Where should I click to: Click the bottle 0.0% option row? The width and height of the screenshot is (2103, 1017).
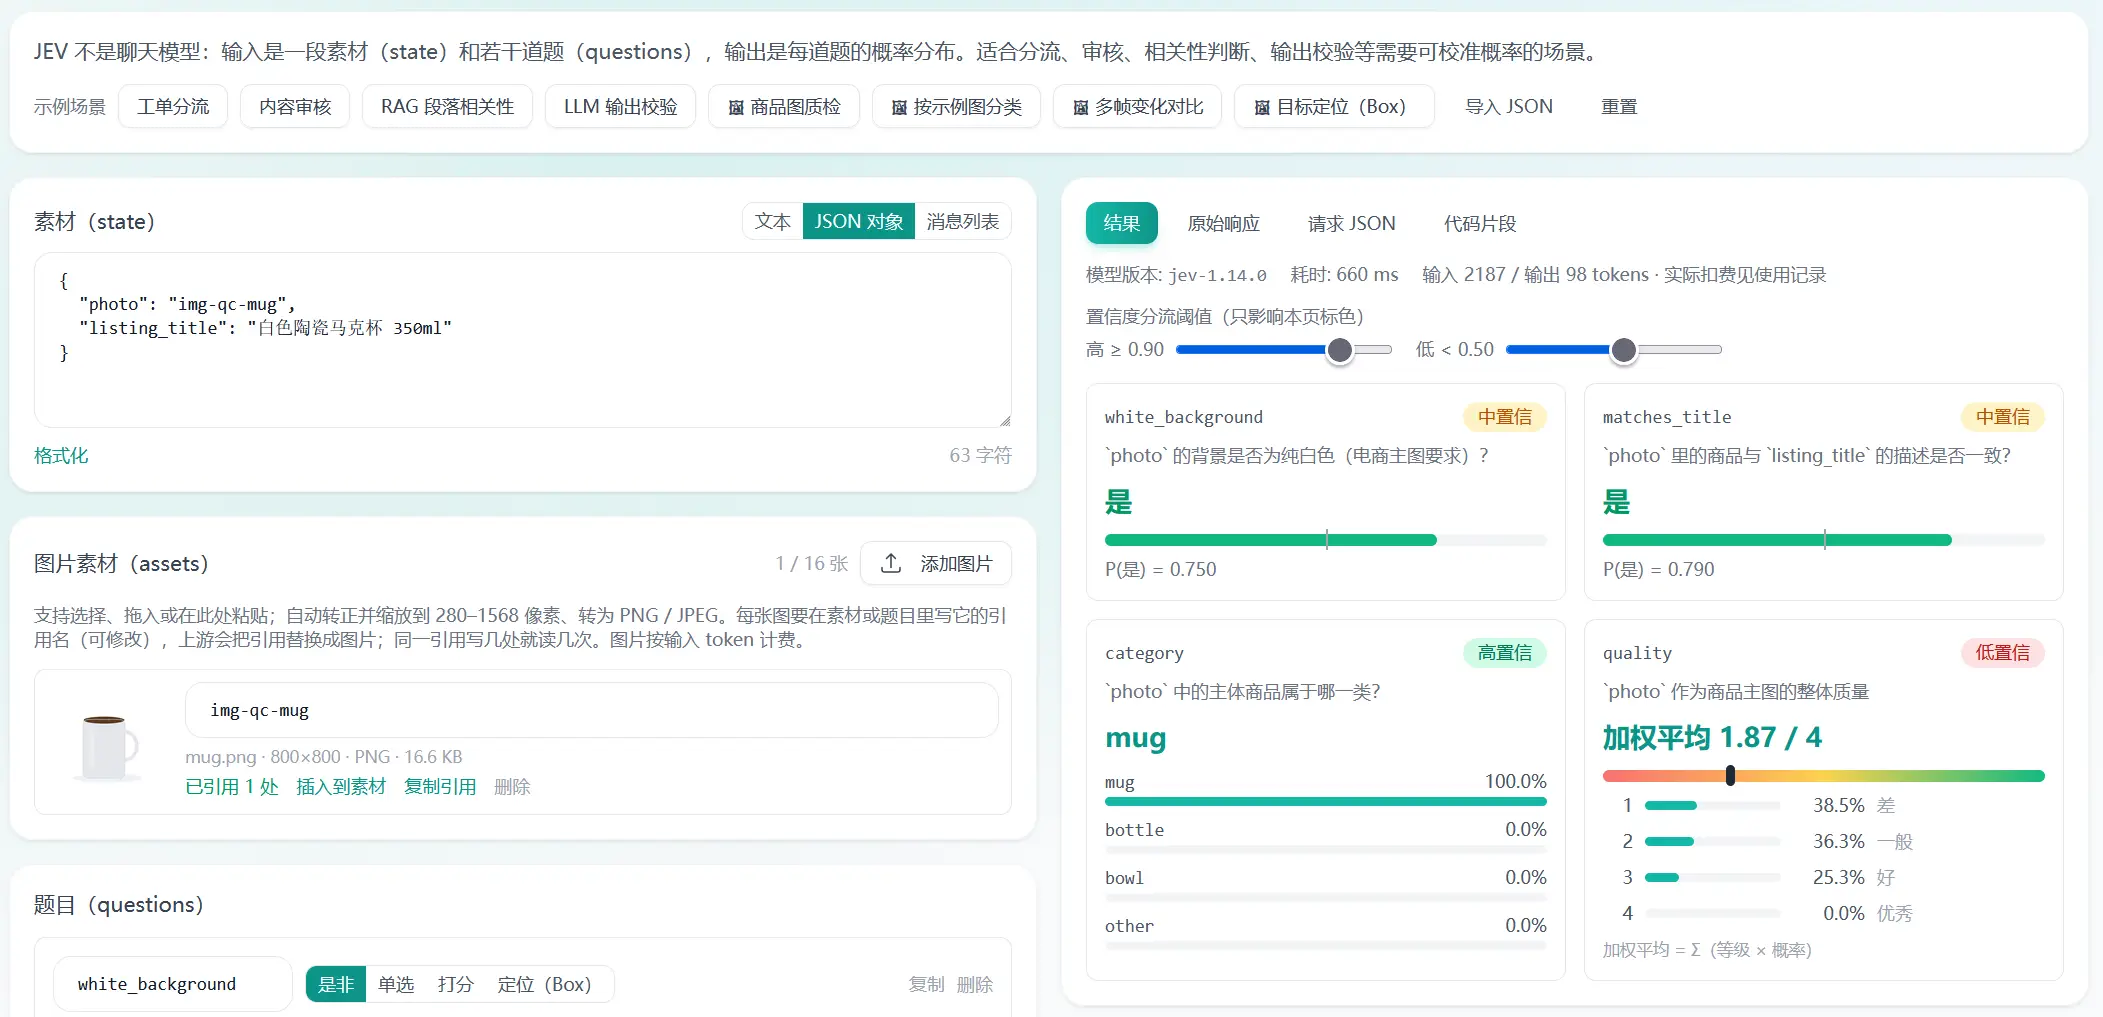click(1326, 836)
